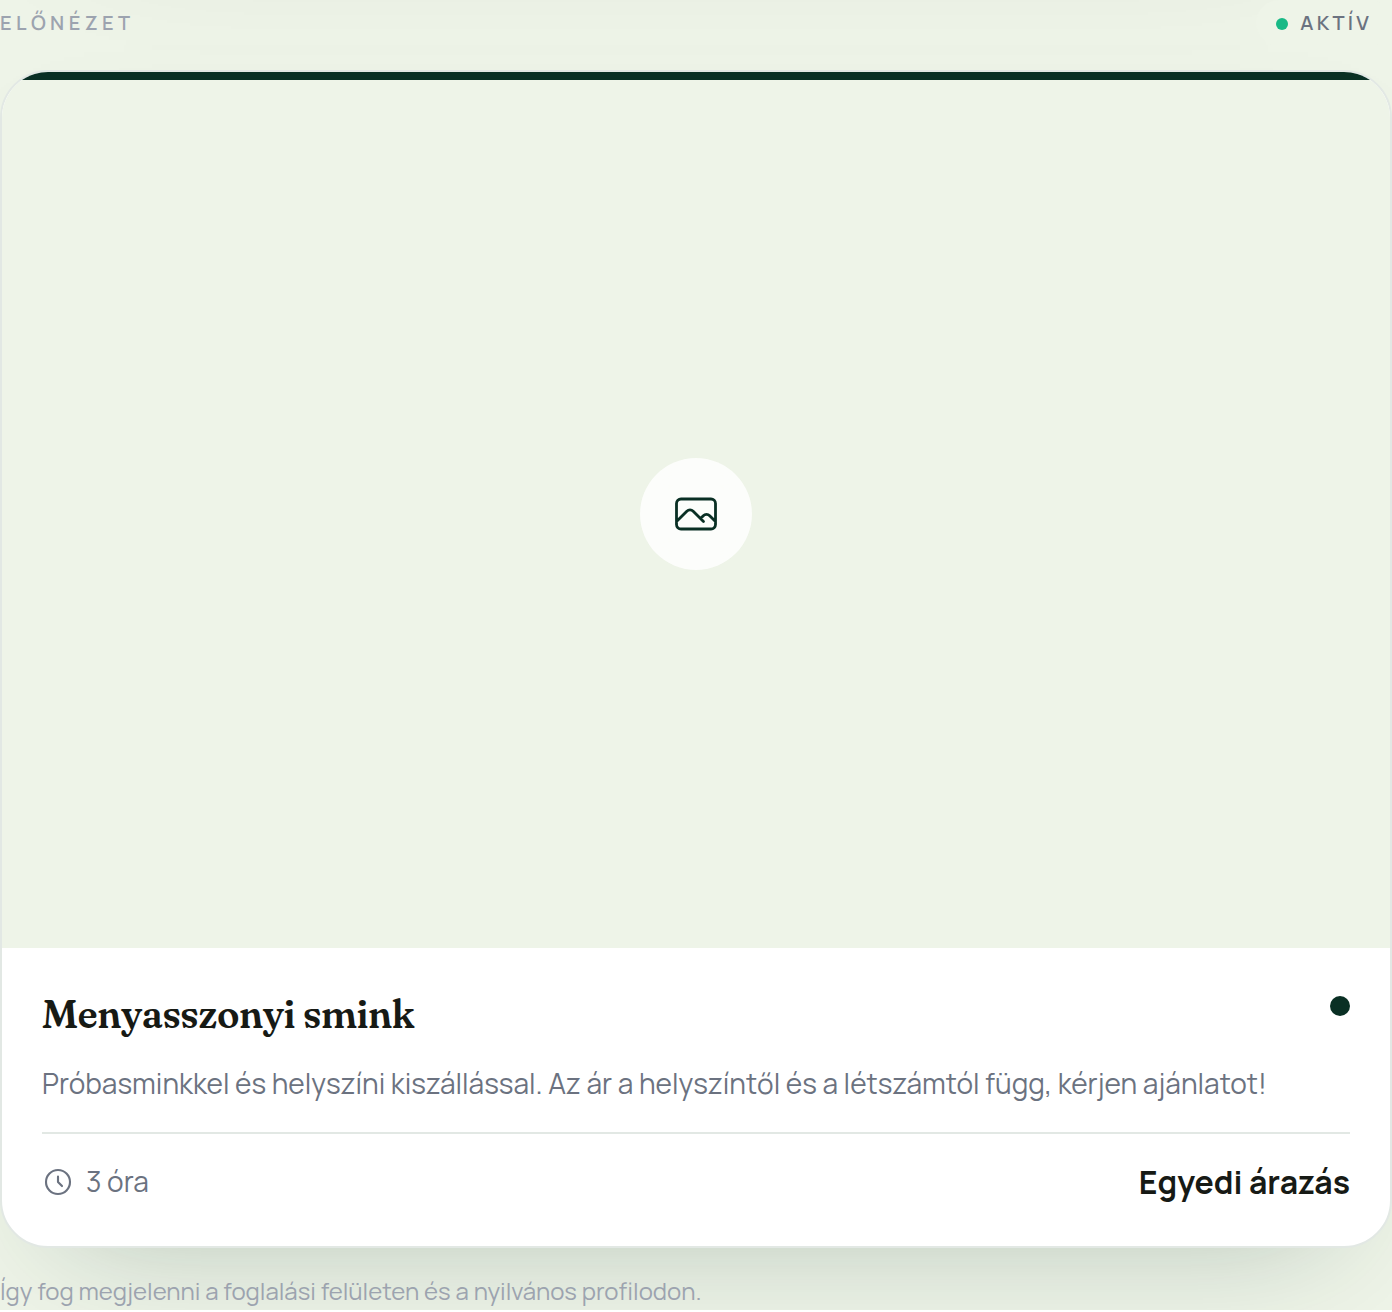Image resolution: width=1392 pixels, height=1312 pixels.
Task: Click the green Aktív status dot
Action: pyautogui.click(x=1282, y=24)
